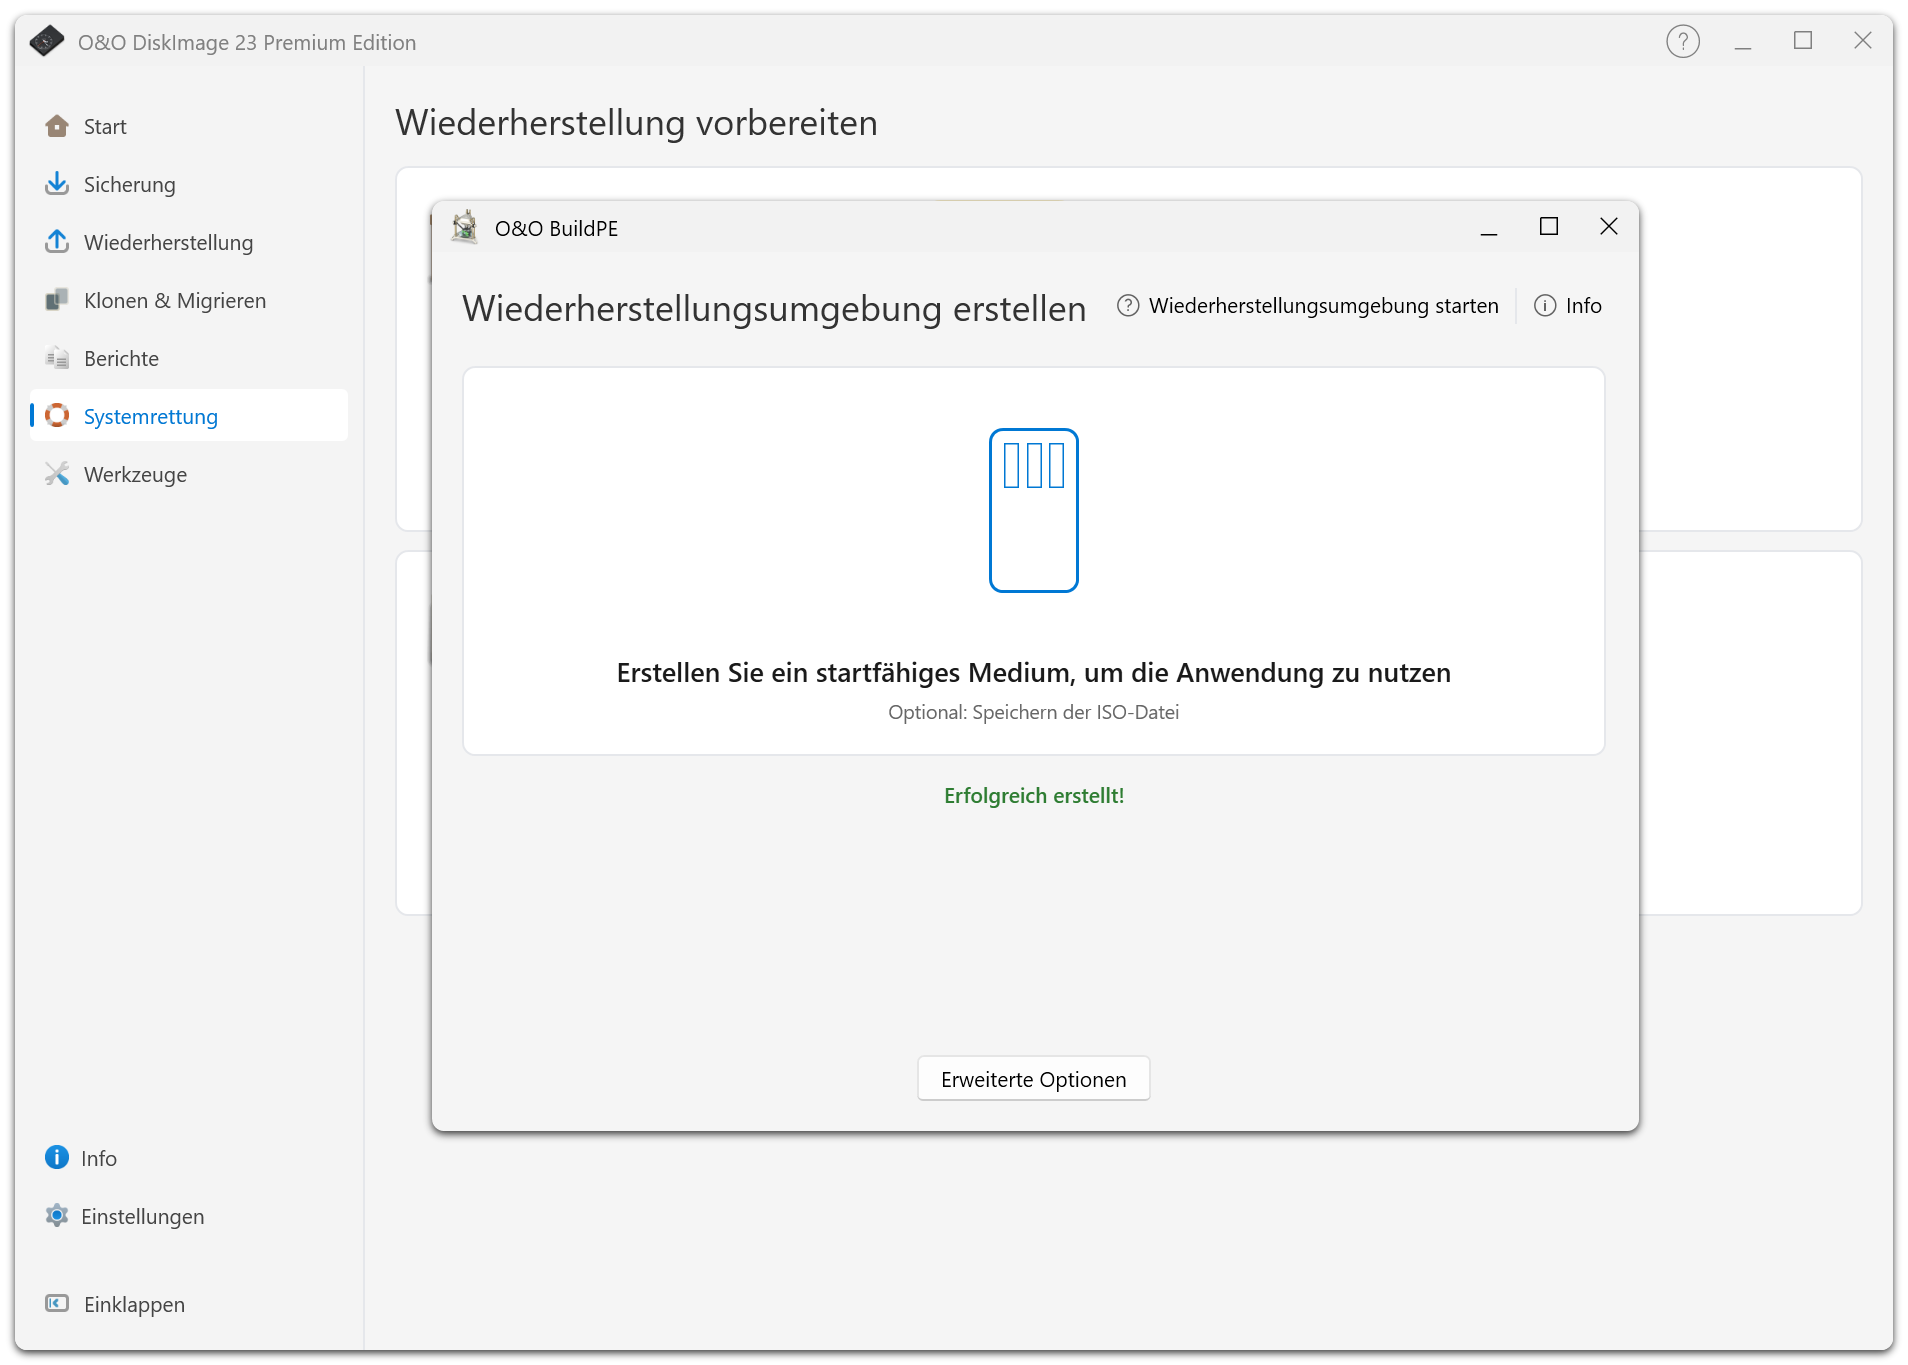Click the Klonen & Migrieren icon
1908x1365 pixels.
pyautogui.click(x=57, y=300)
